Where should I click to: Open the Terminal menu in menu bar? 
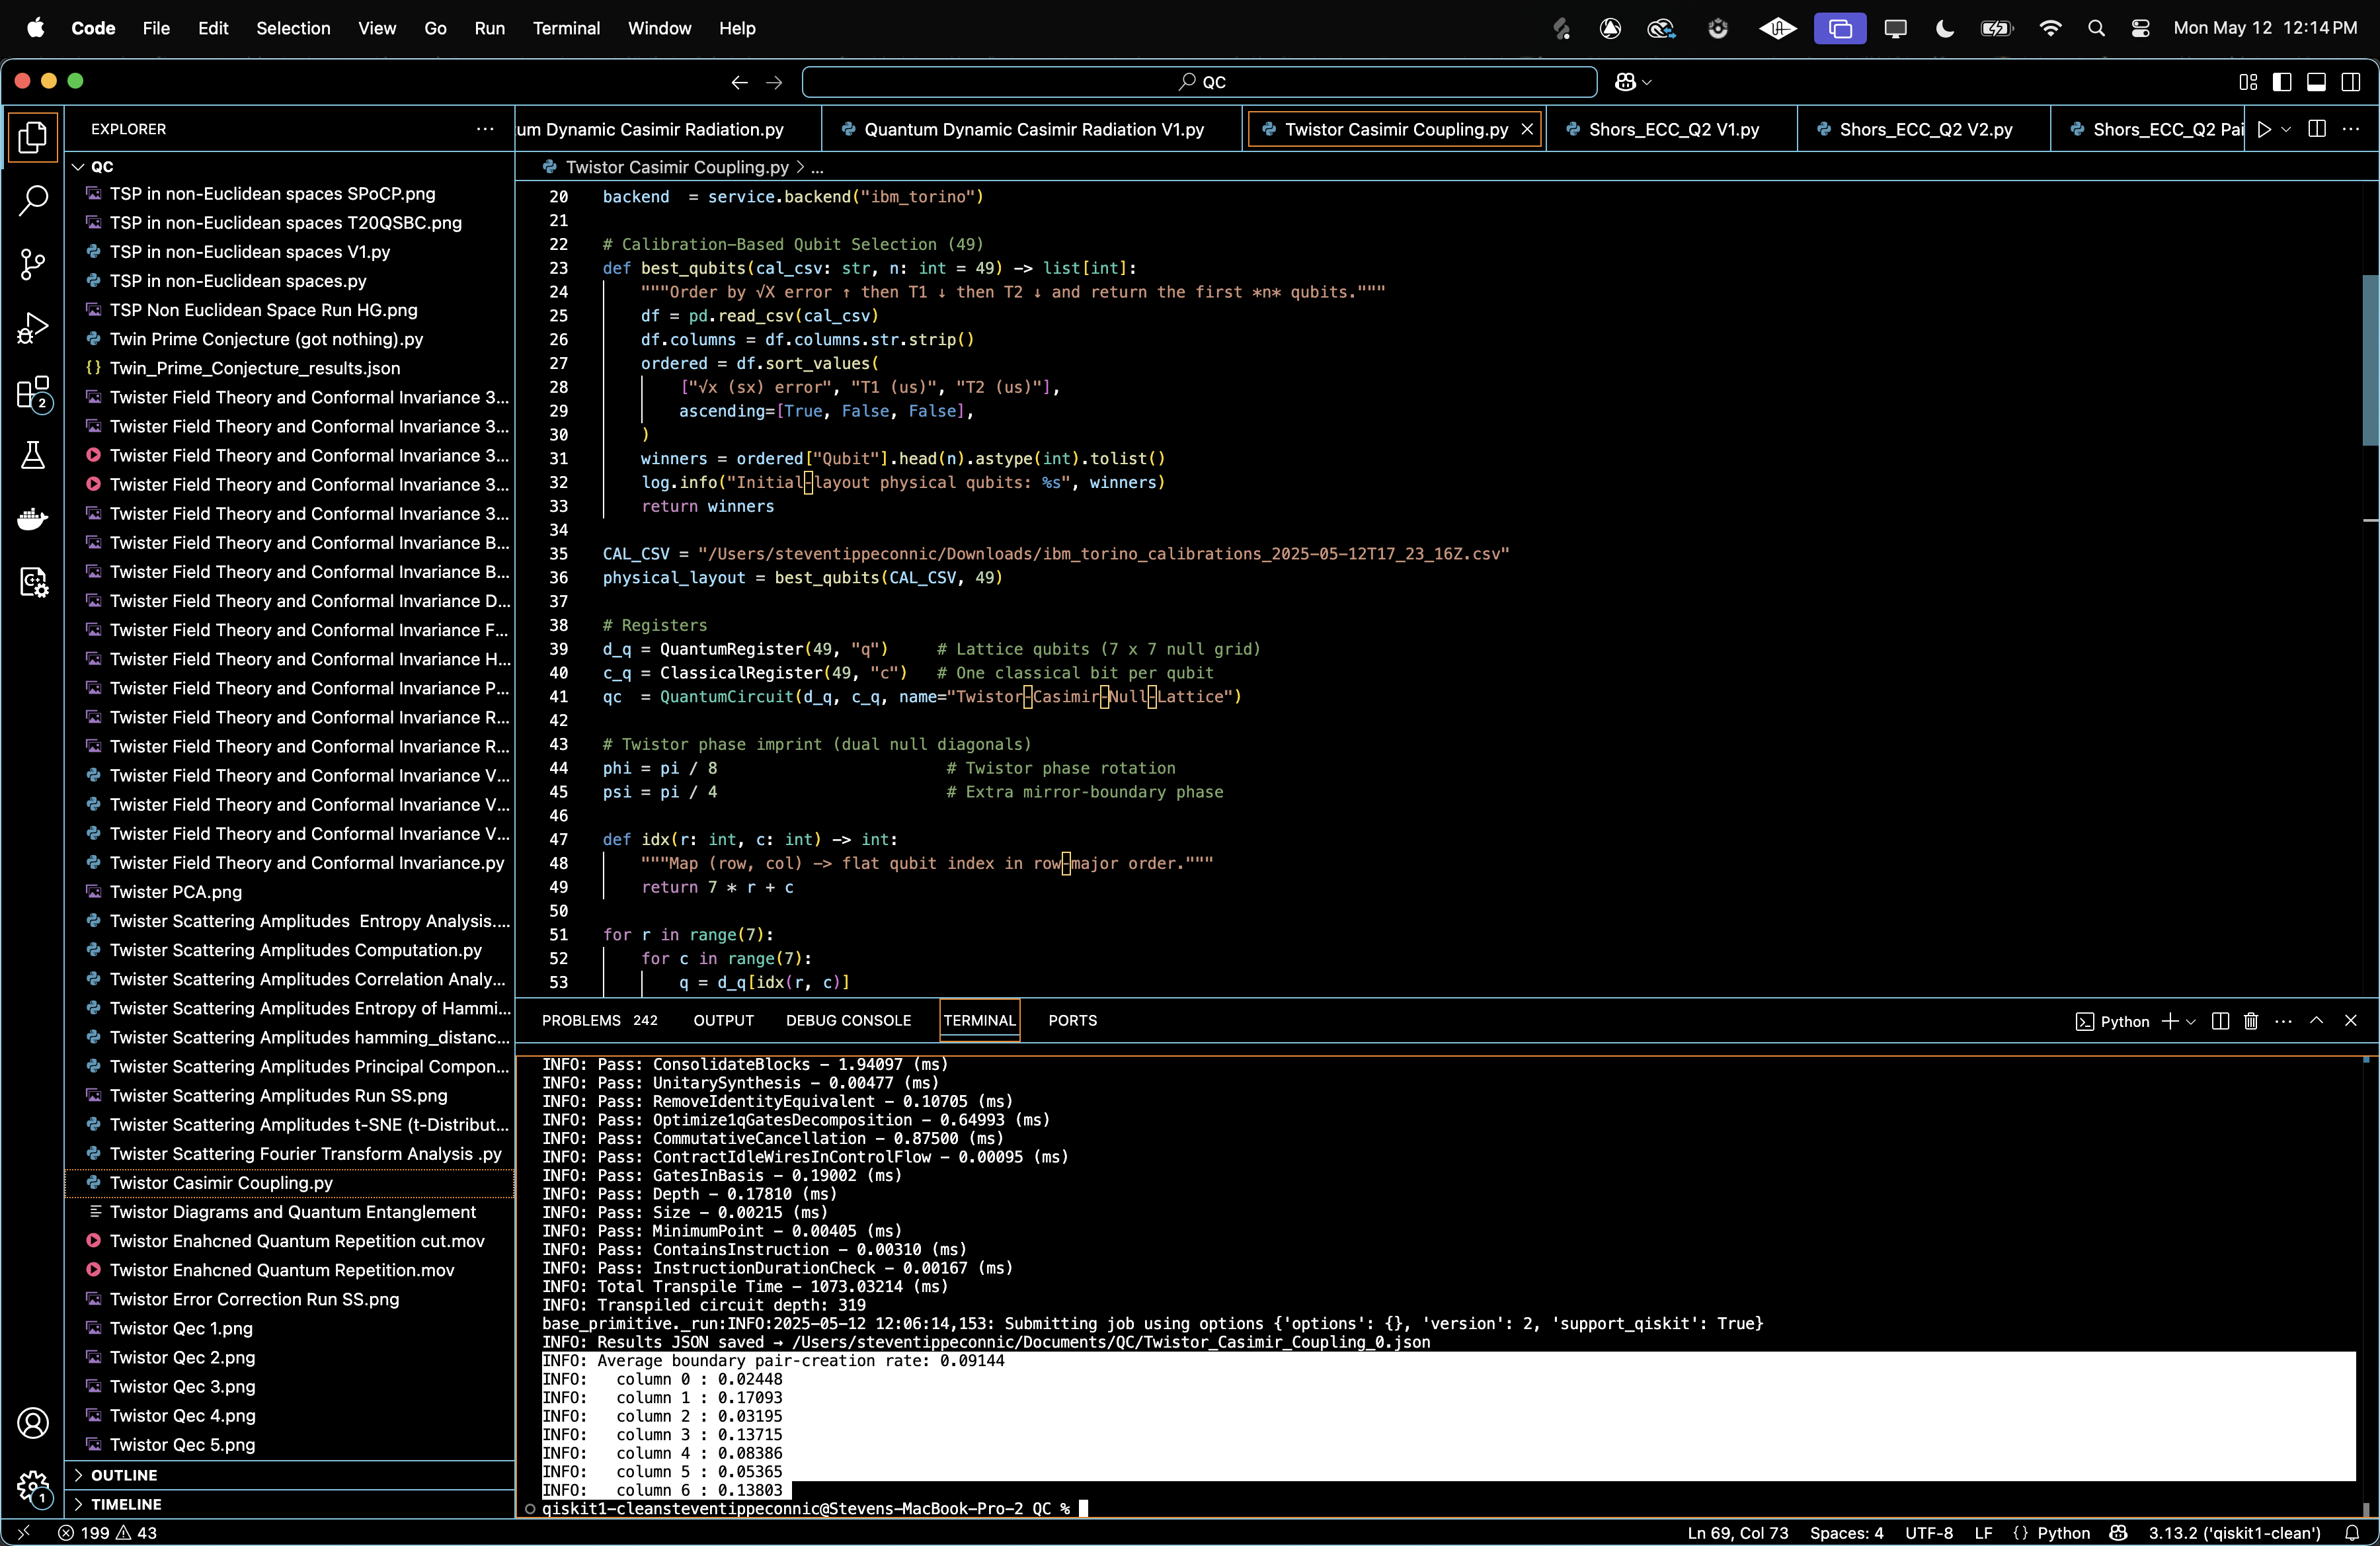pos(566,28)
